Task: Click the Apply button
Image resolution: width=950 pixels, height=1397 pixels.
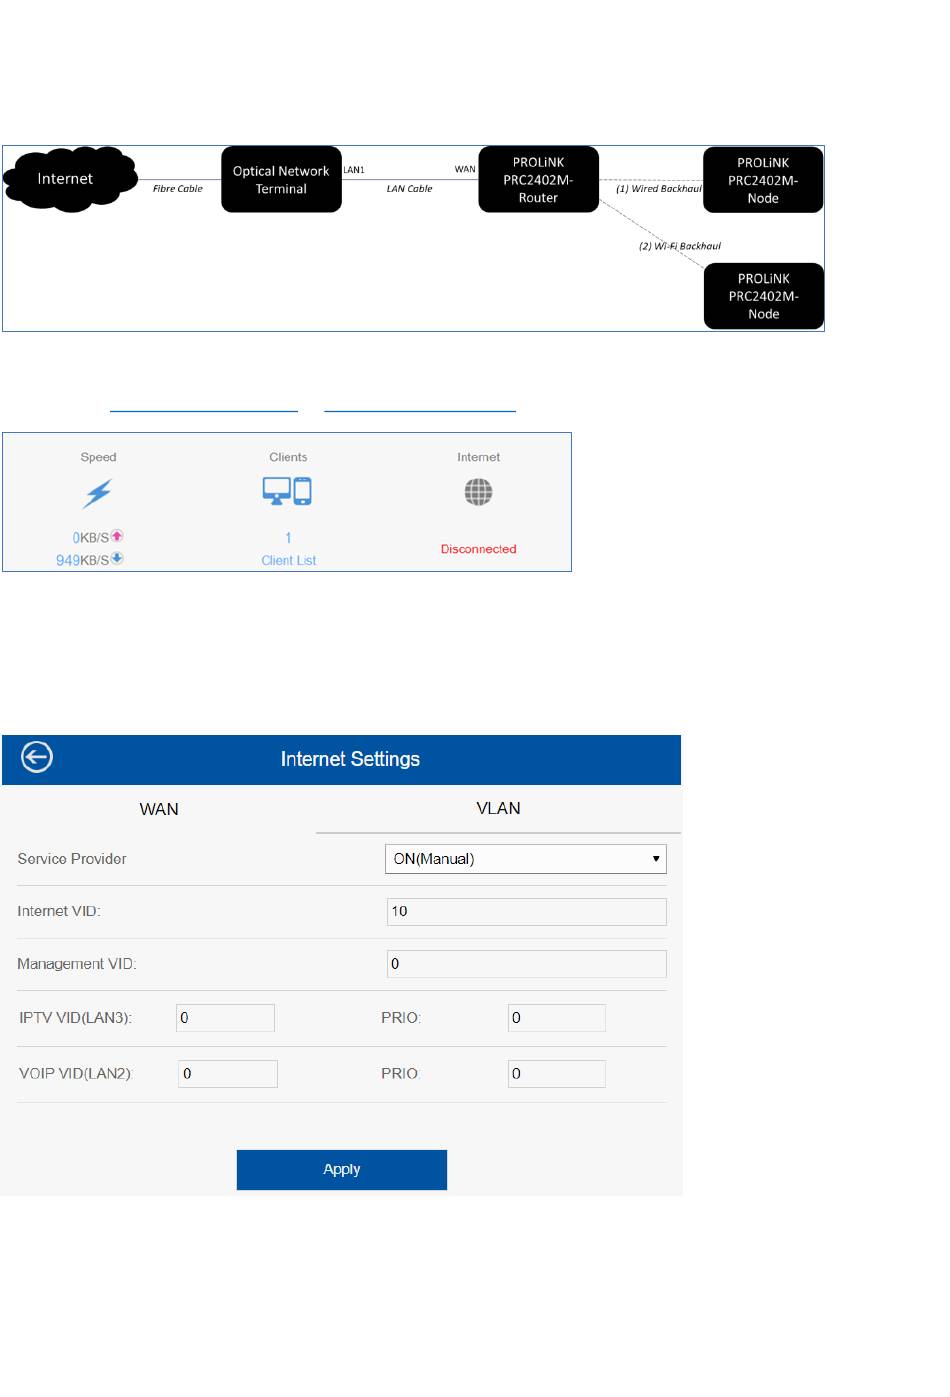Action: click(x=342, y=1170)
